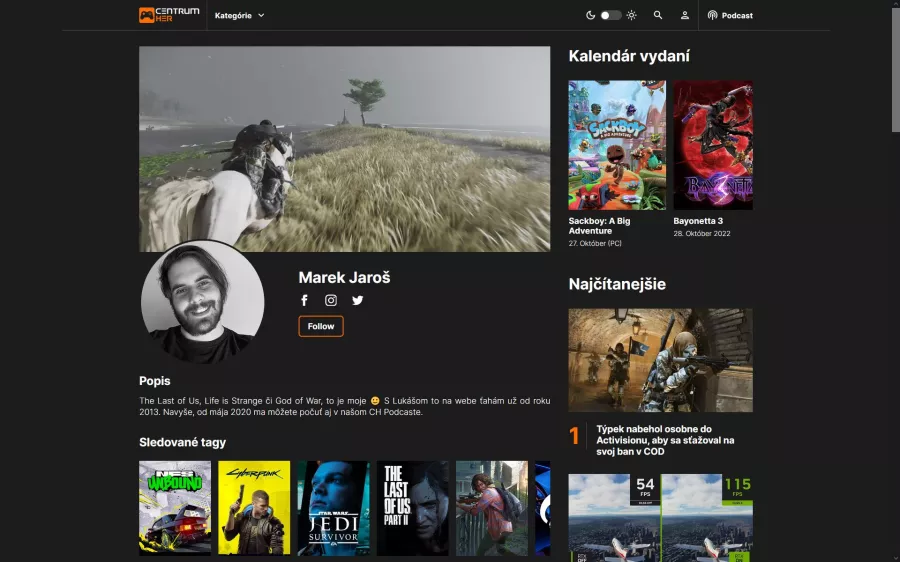Open the user account icon
Viewport: 900px width, 562px height.
pos(685,15)
